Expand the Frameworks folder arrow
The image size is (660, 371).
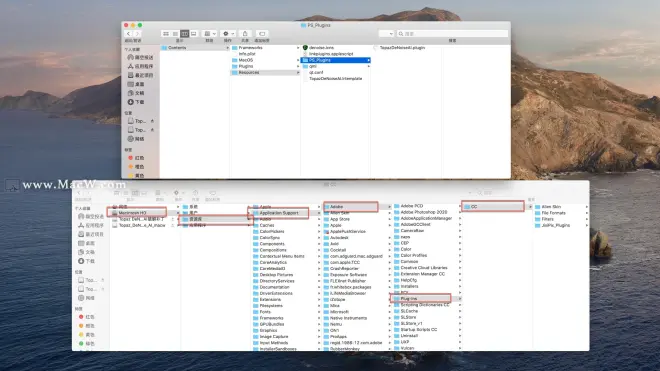298,48
